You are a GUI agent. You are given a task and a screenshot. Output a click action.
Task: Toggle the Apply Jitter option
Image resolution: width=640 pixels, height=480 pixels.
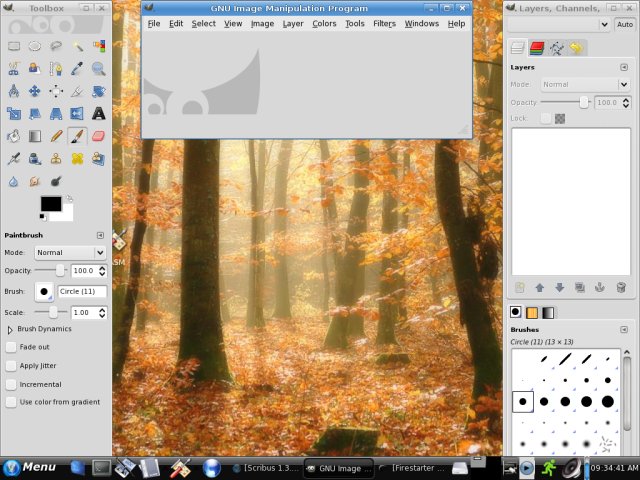[11, 366]
